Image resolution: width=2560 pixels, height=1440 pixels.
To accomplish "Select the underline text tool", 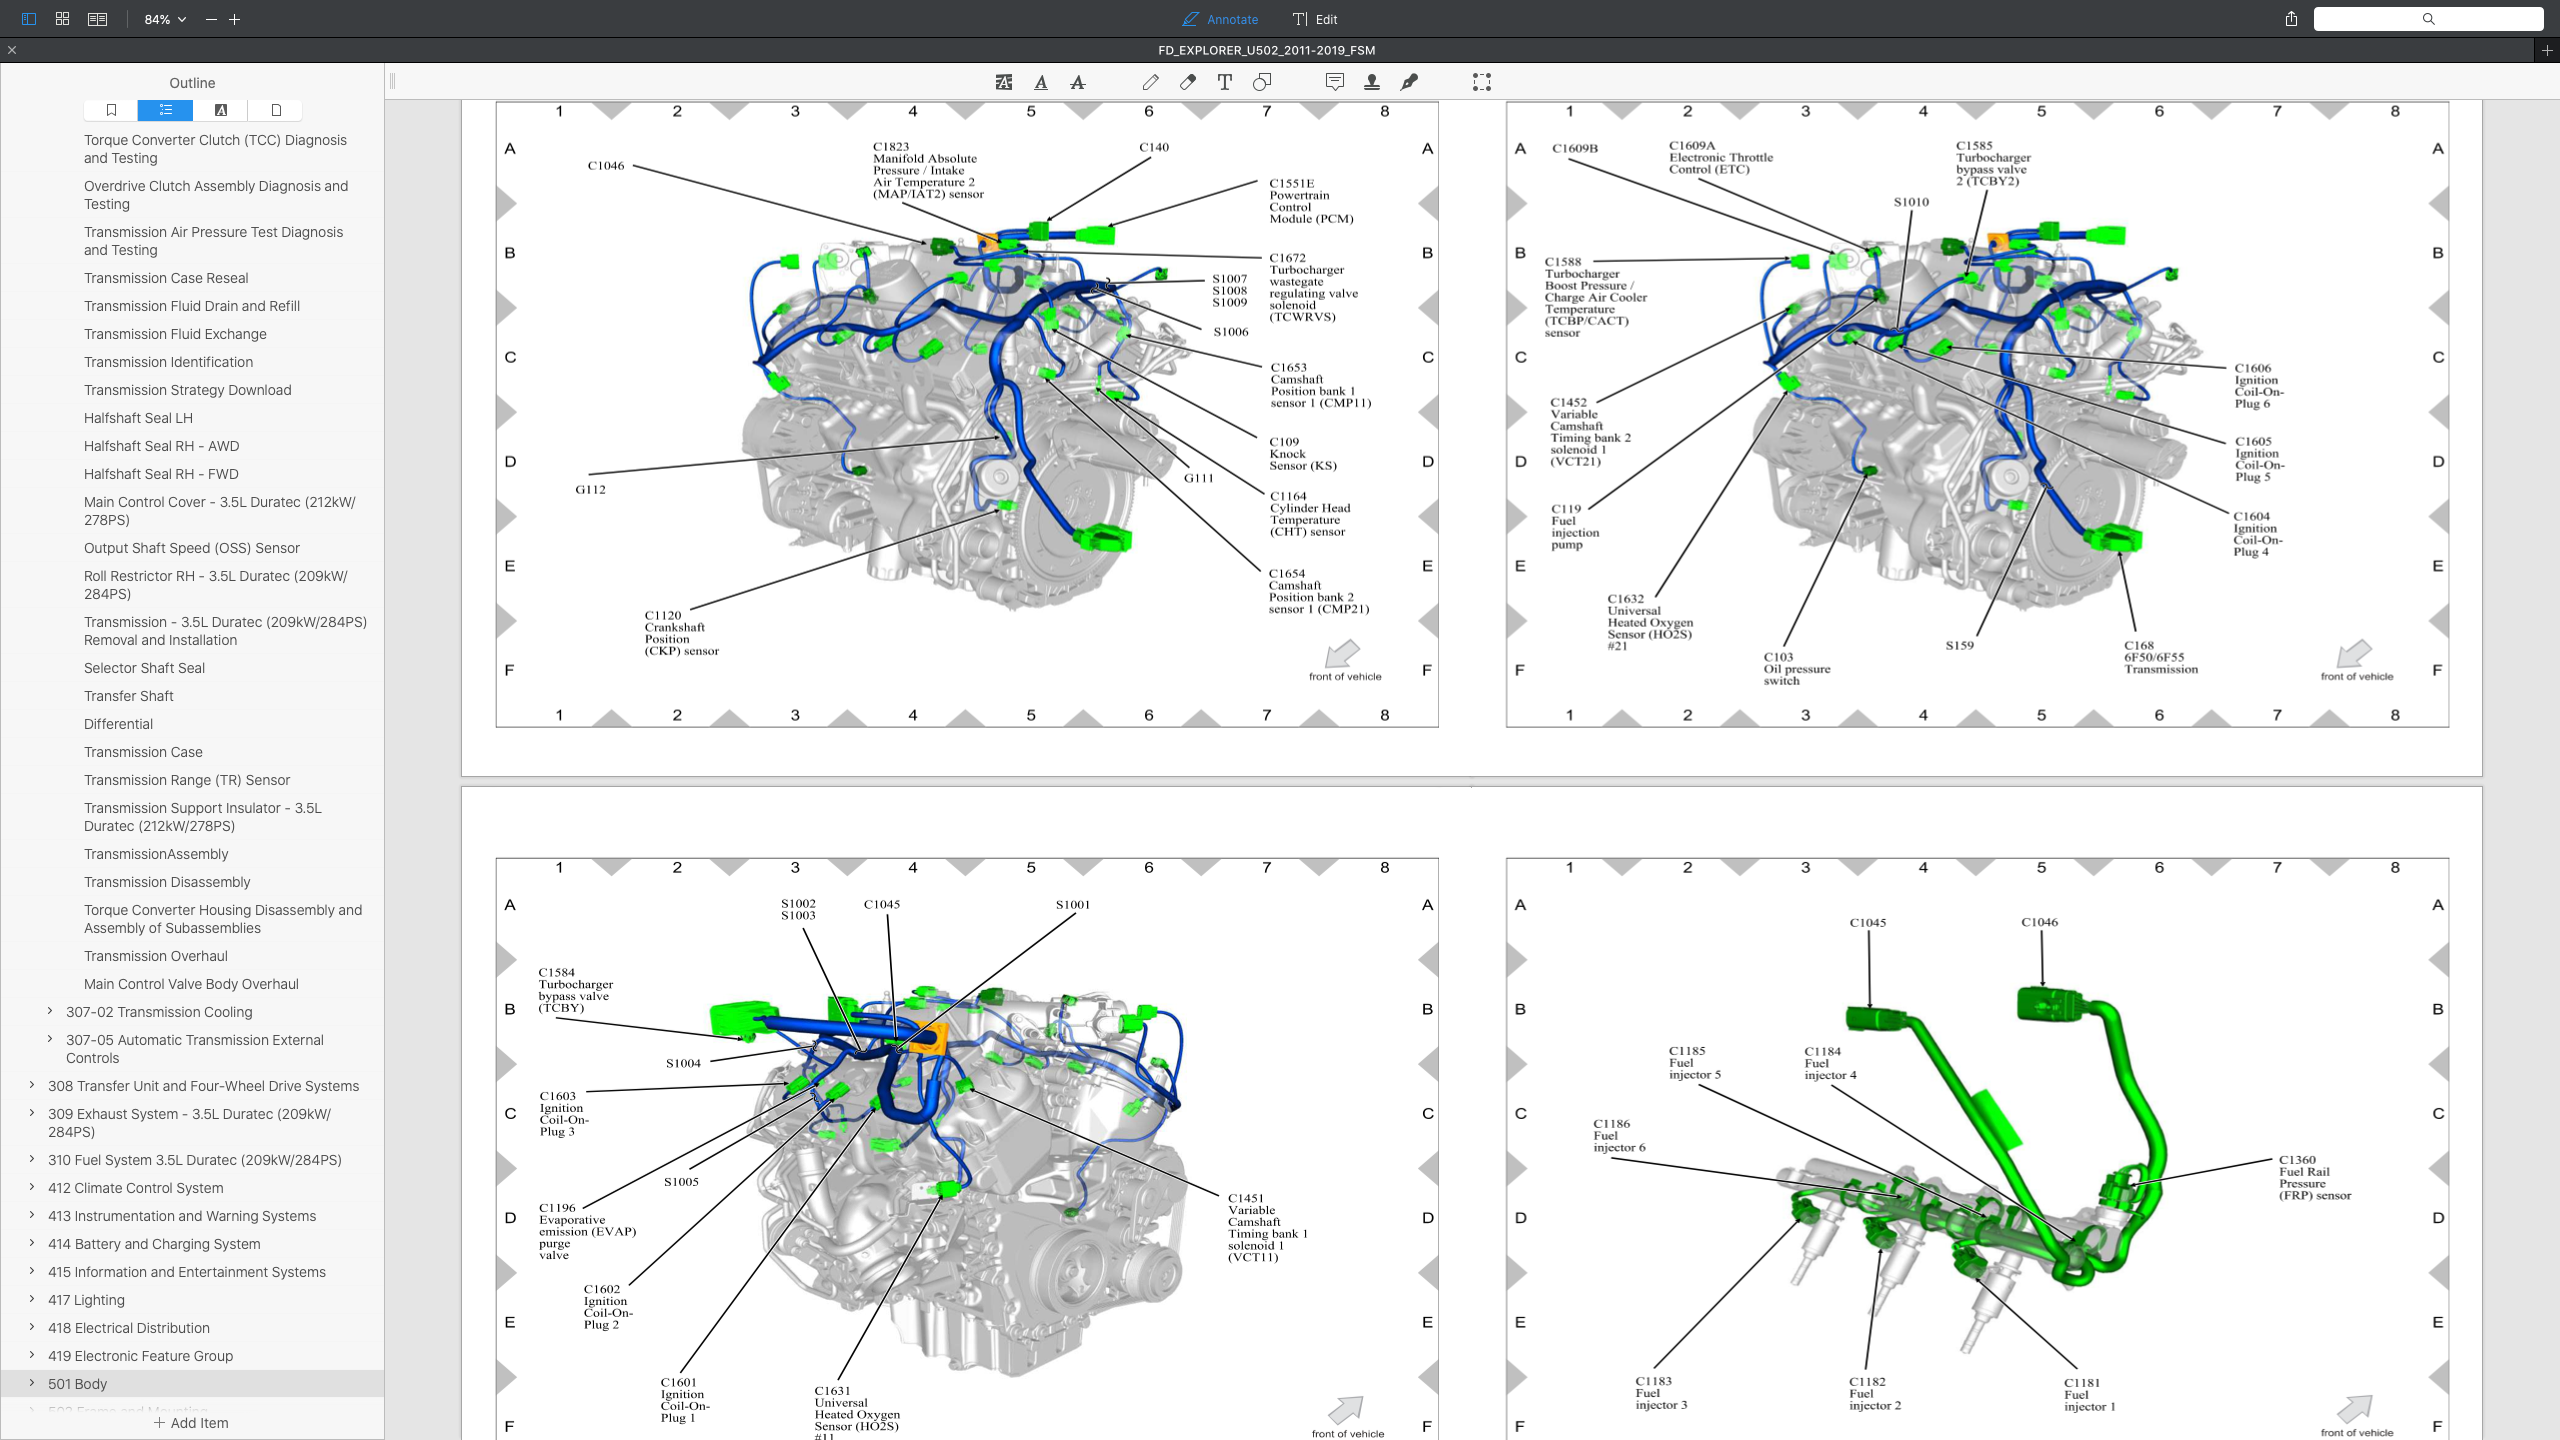I will (x=1041, y=83).
